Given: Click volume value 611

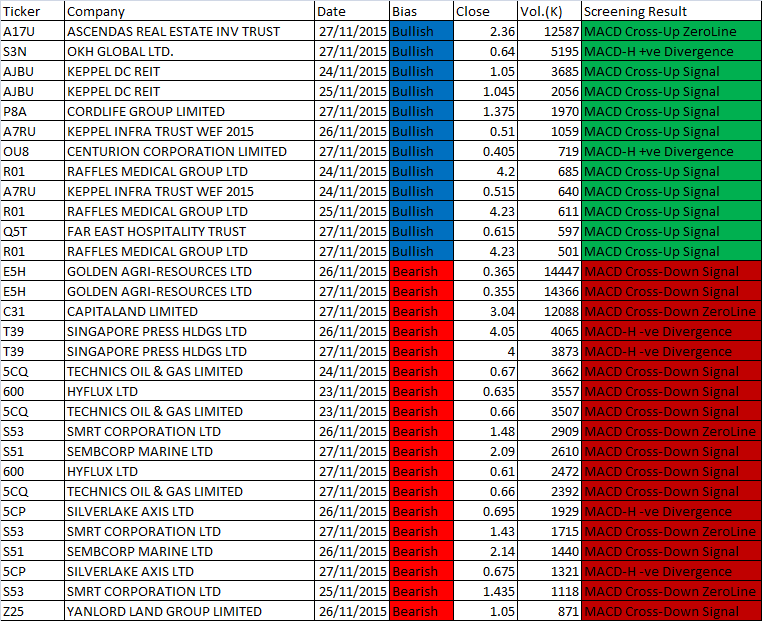Looking at the screenshot, I should tap(549, 211).
